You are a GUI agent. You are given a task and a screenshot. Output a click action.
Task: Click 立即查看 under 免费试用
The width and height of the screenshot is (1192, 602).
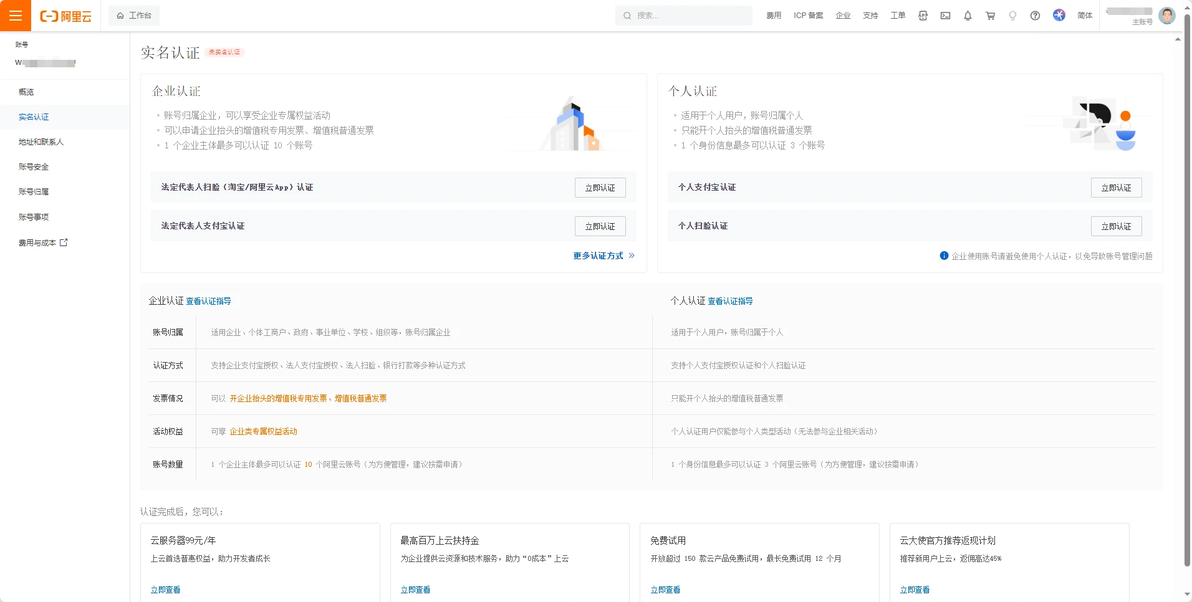coord(665,590)
